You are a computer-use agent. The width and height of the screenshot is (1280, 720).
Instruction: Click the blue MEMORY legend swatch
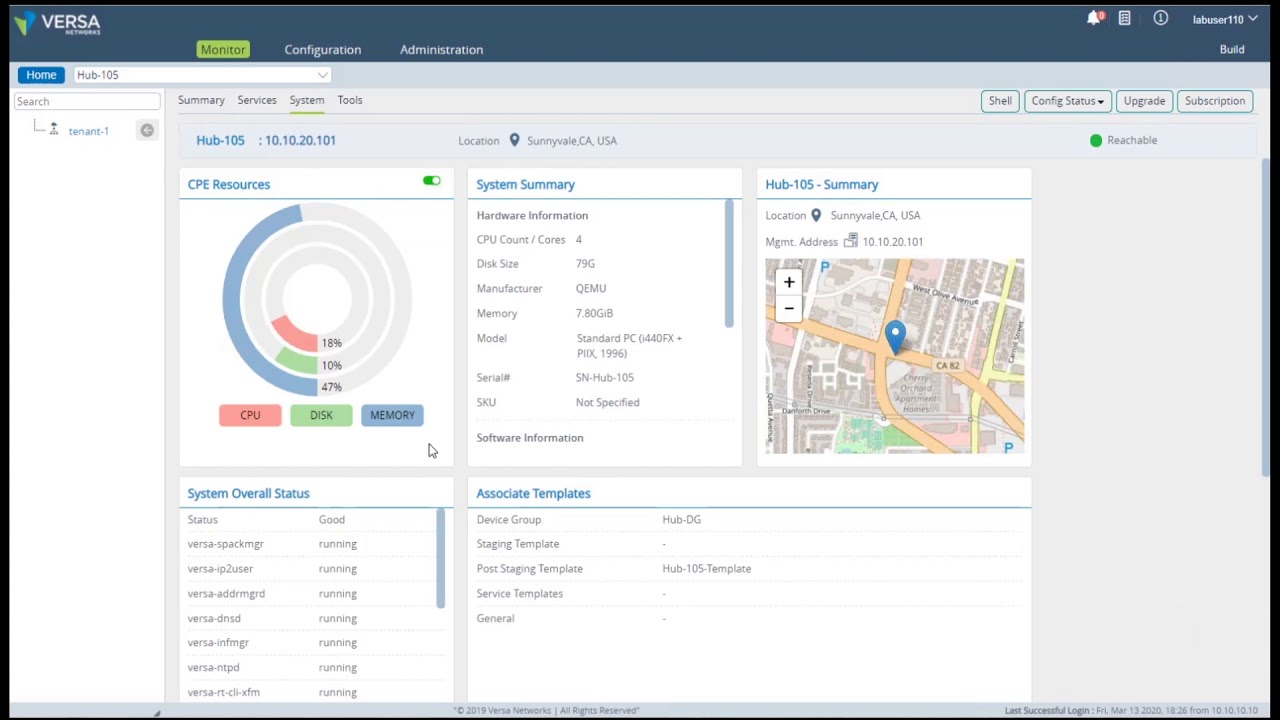point(392,415)
